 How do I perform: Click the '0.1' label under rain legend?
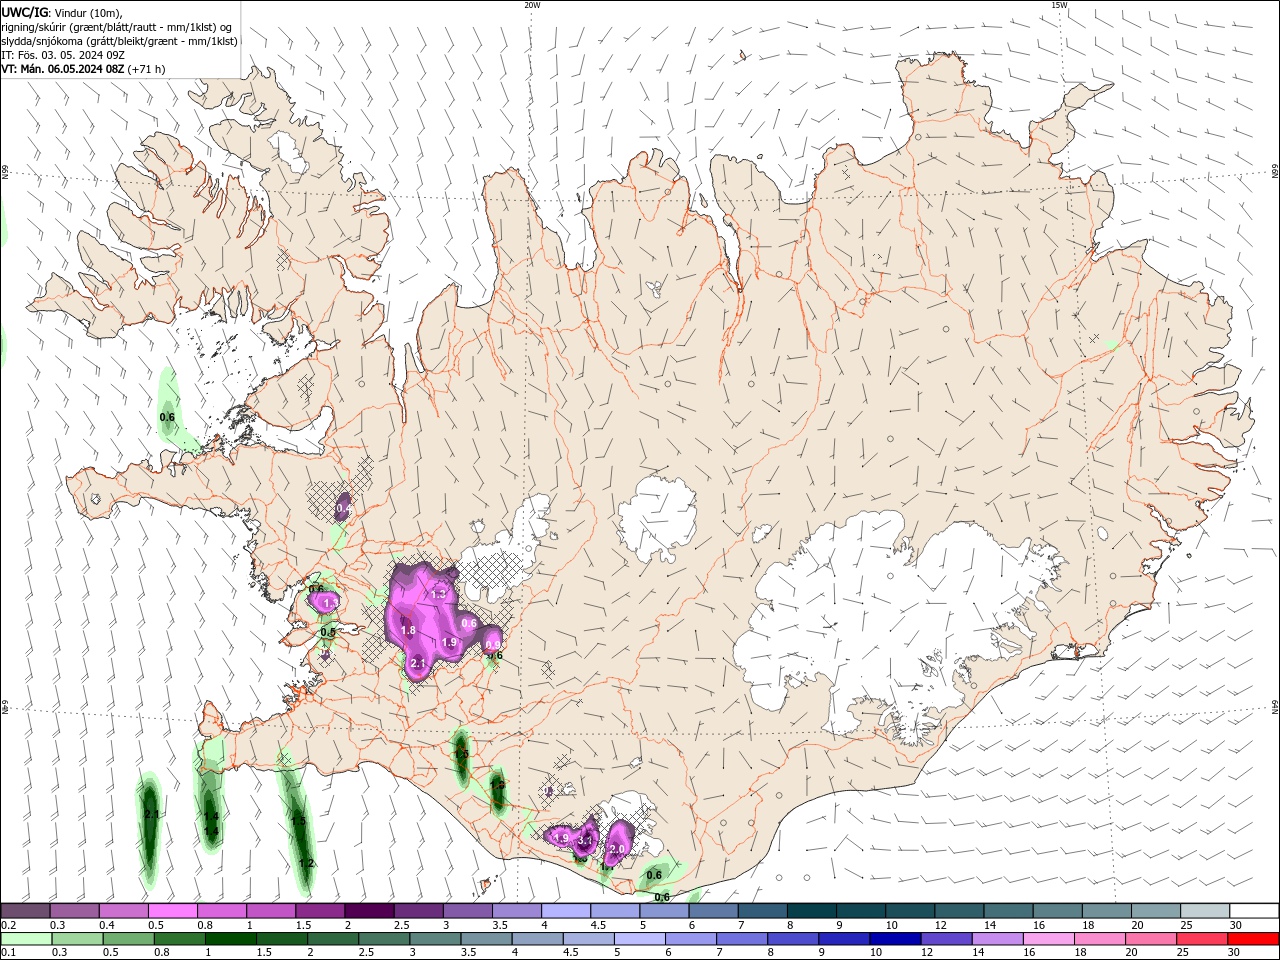click(x=8, y=953)
